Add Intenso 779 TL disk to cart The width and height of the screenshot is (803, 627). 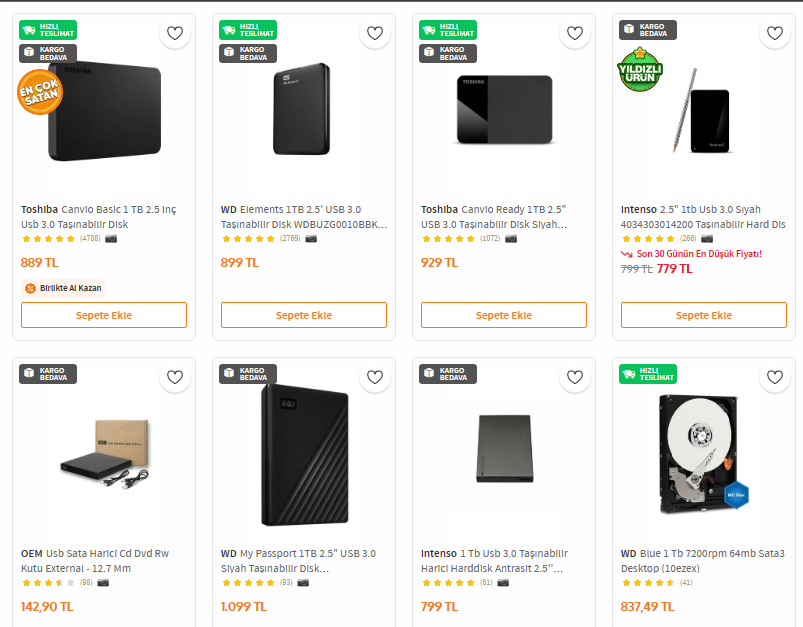[x=704, y=315]
